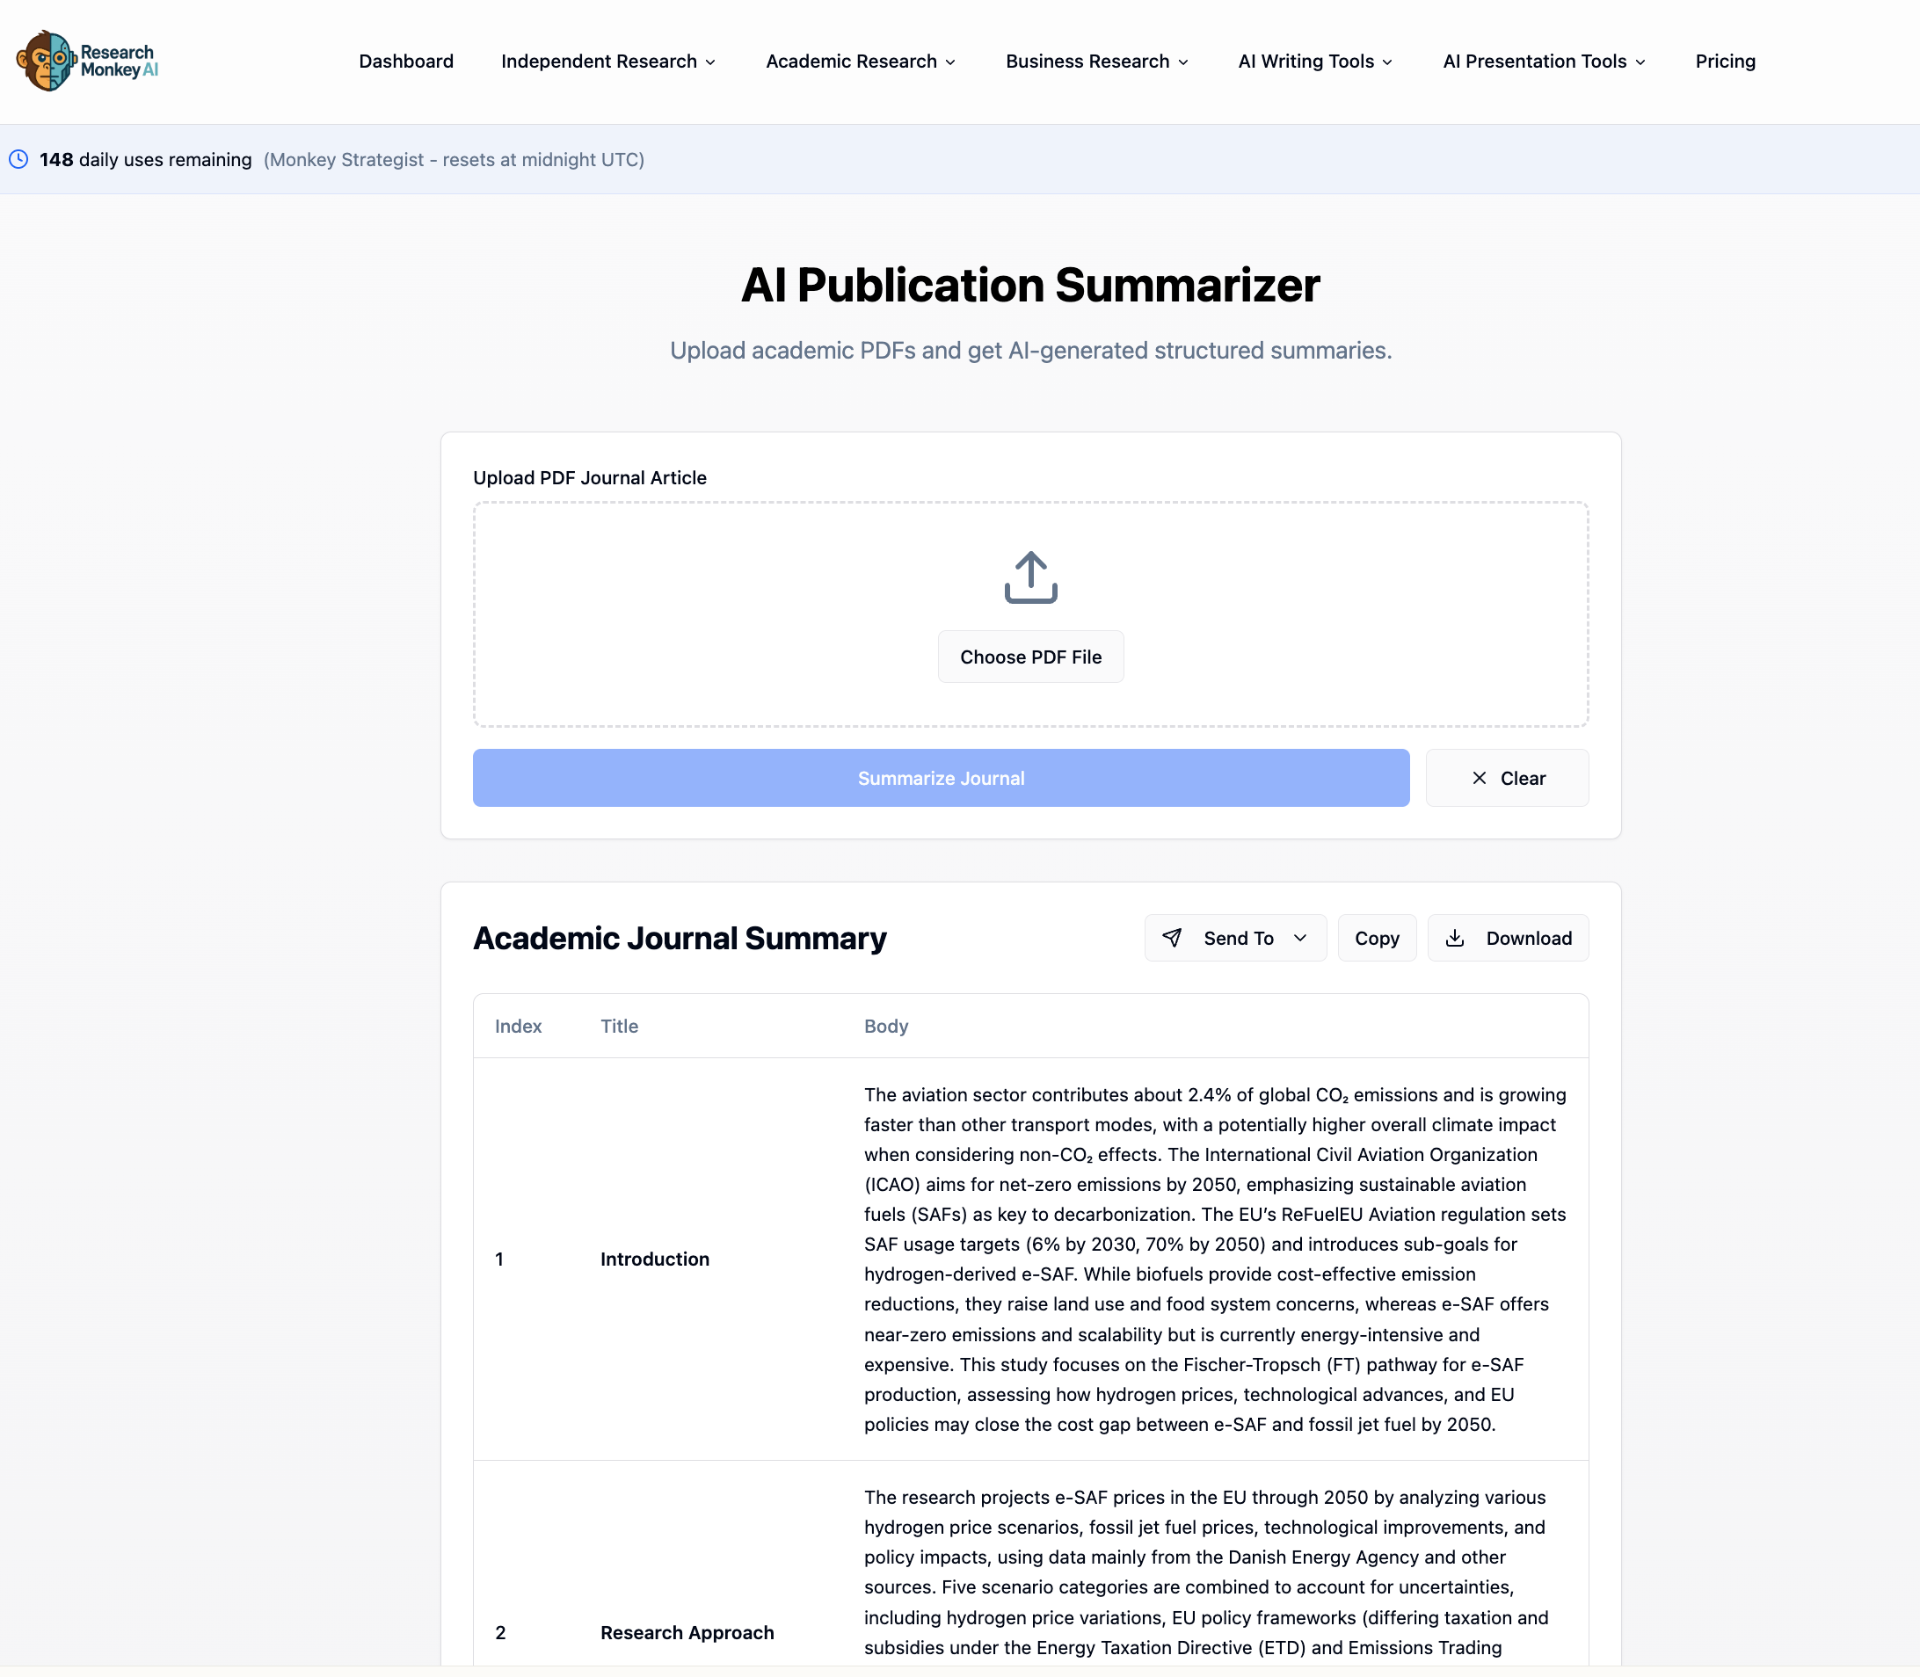The image size is (1920, 1677).
Task: Click the AI Publication Summarizer title
Action: click(x=1030, y=285)
